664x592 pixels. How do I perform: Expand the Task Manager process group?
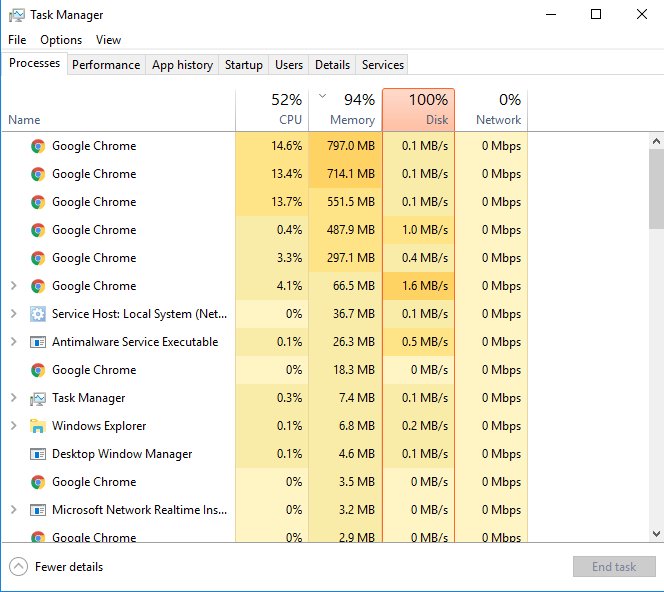pos(14,397)
